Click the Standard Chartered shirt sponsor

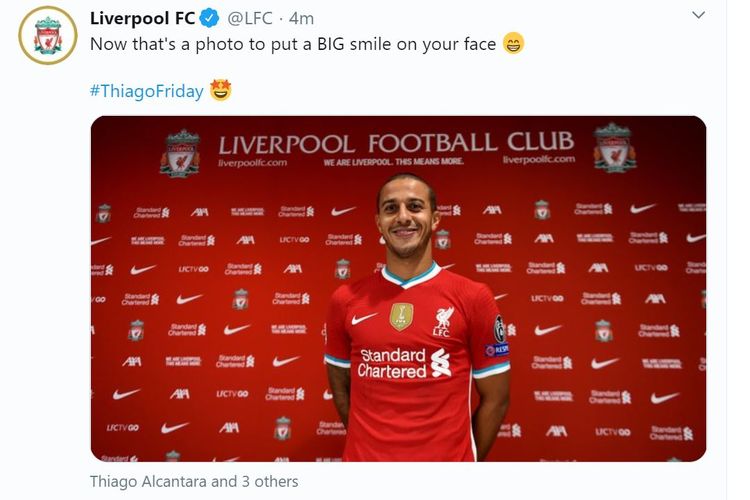click(404, 363)
